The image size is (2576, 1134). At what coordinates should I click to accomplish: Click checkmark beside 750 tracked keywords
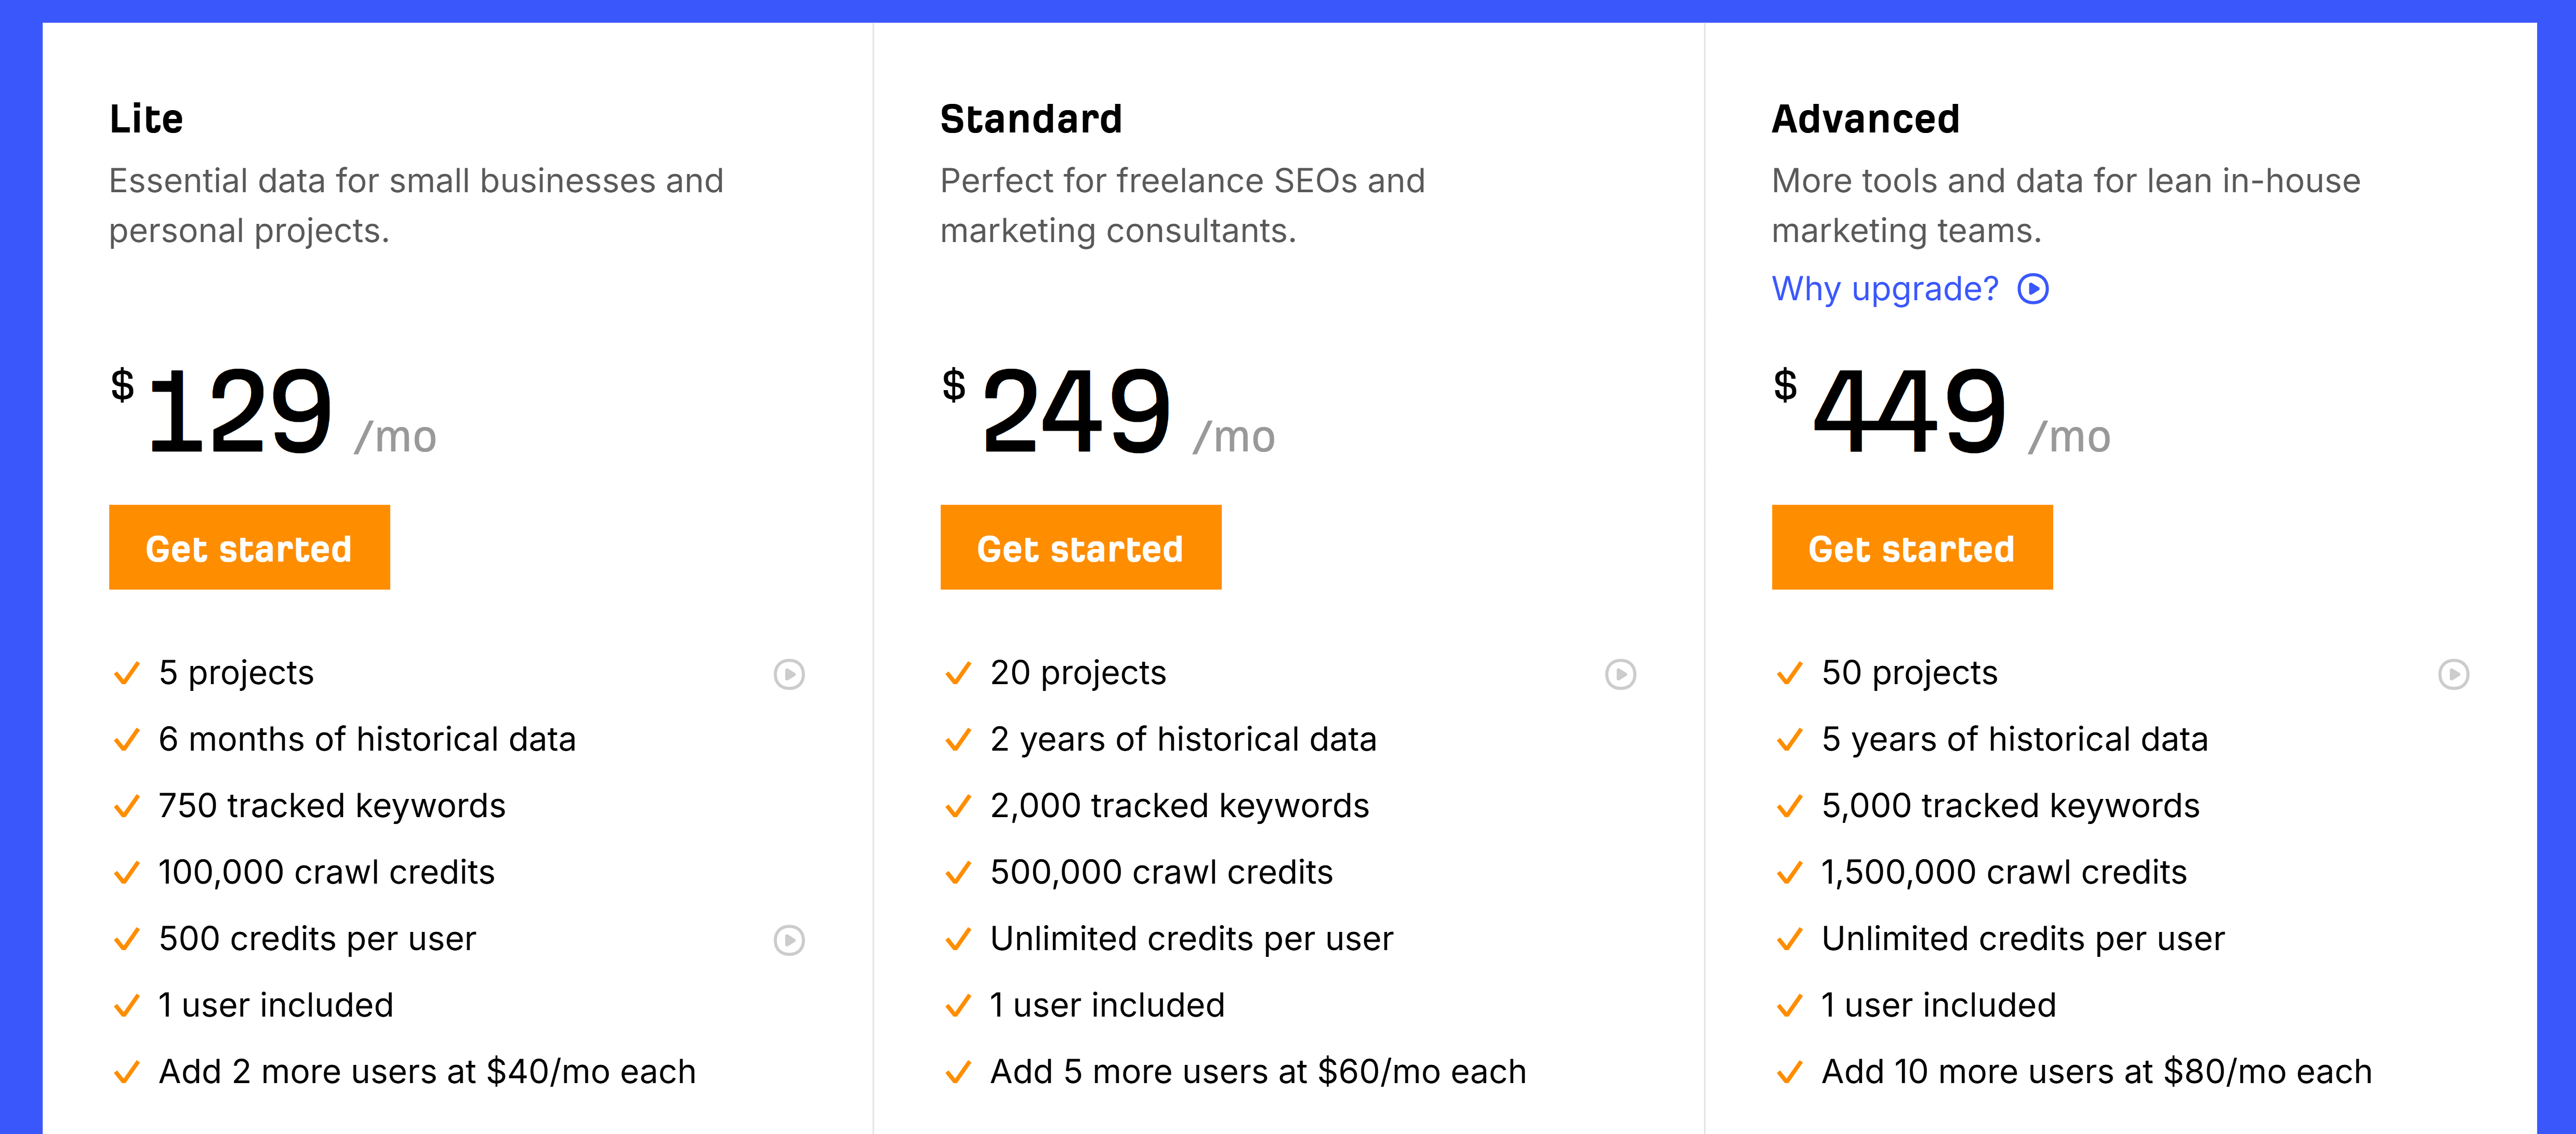tap(127, 806)
